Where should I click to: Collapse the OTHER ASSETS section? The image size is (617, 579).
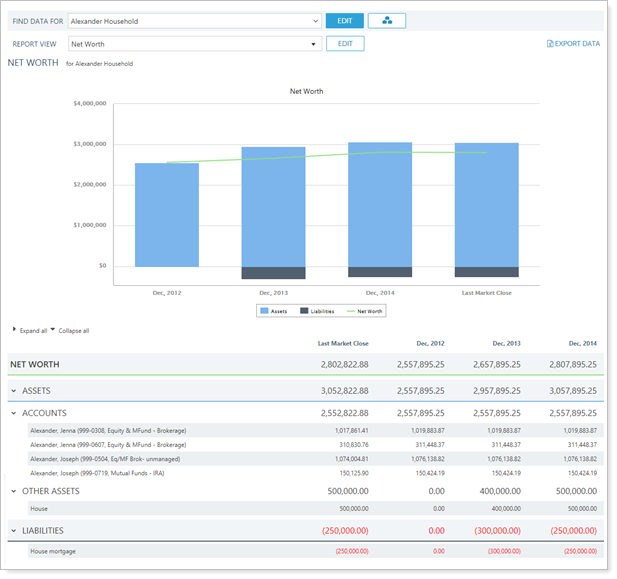pos(14,491)
